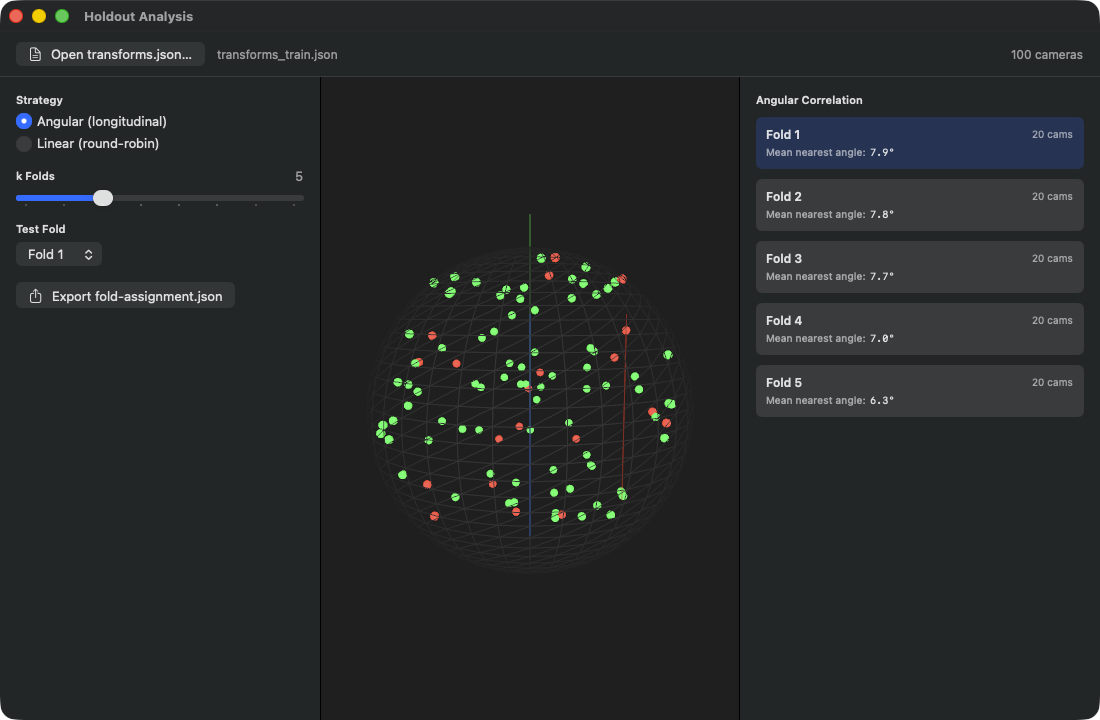Click the k Folds slider track's right end
The height and width of the screenshot is (720, 1100).
[300, 198]
